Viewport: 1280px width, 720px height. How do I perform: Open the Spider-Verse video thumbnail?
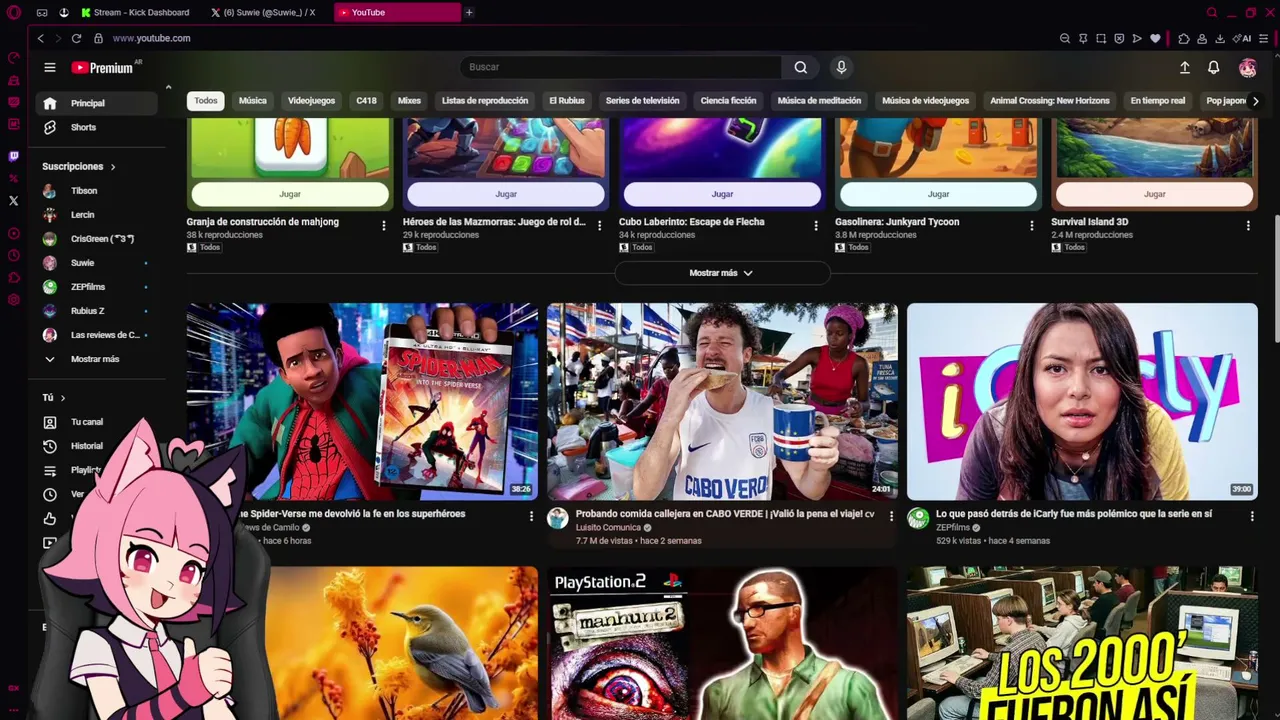pyautogui.click(x=362, y=402)
